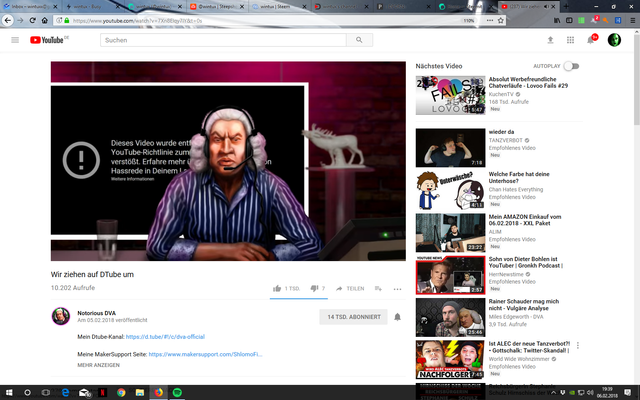The width and height of the screenshot is (640, 400).
Task: Switch to the Inbox browser tab
Action: tap(31, 7)
